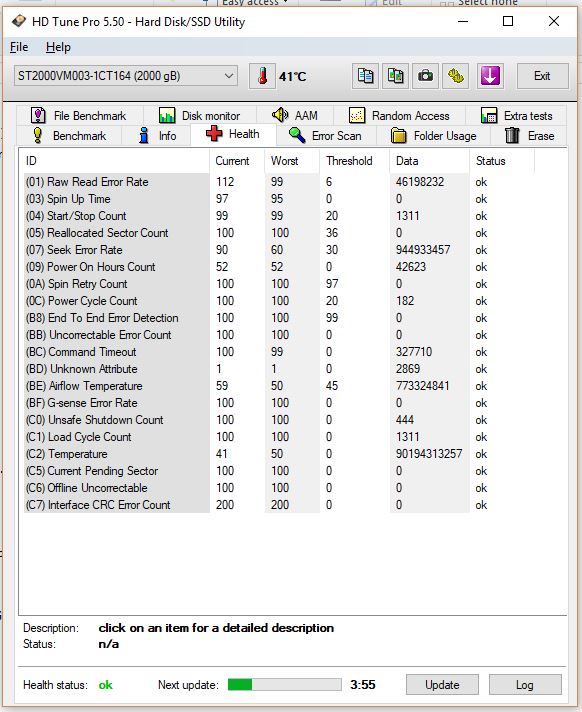Open the AAM tab
The width and height of the screenshot is (582, 712).
(295, 116)
